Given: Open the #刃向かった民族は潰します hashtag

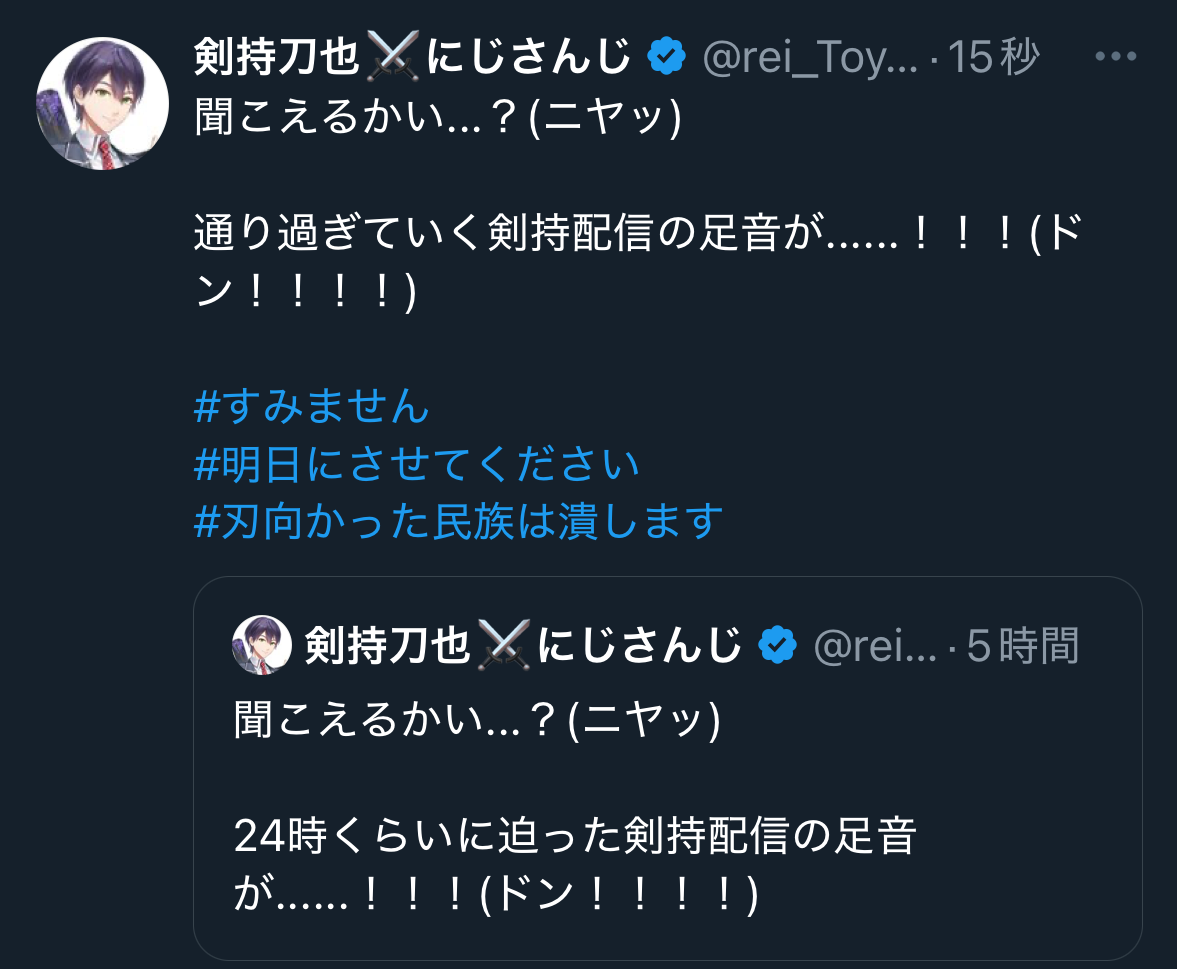Looking at the screenshot, I should (458, 520).
